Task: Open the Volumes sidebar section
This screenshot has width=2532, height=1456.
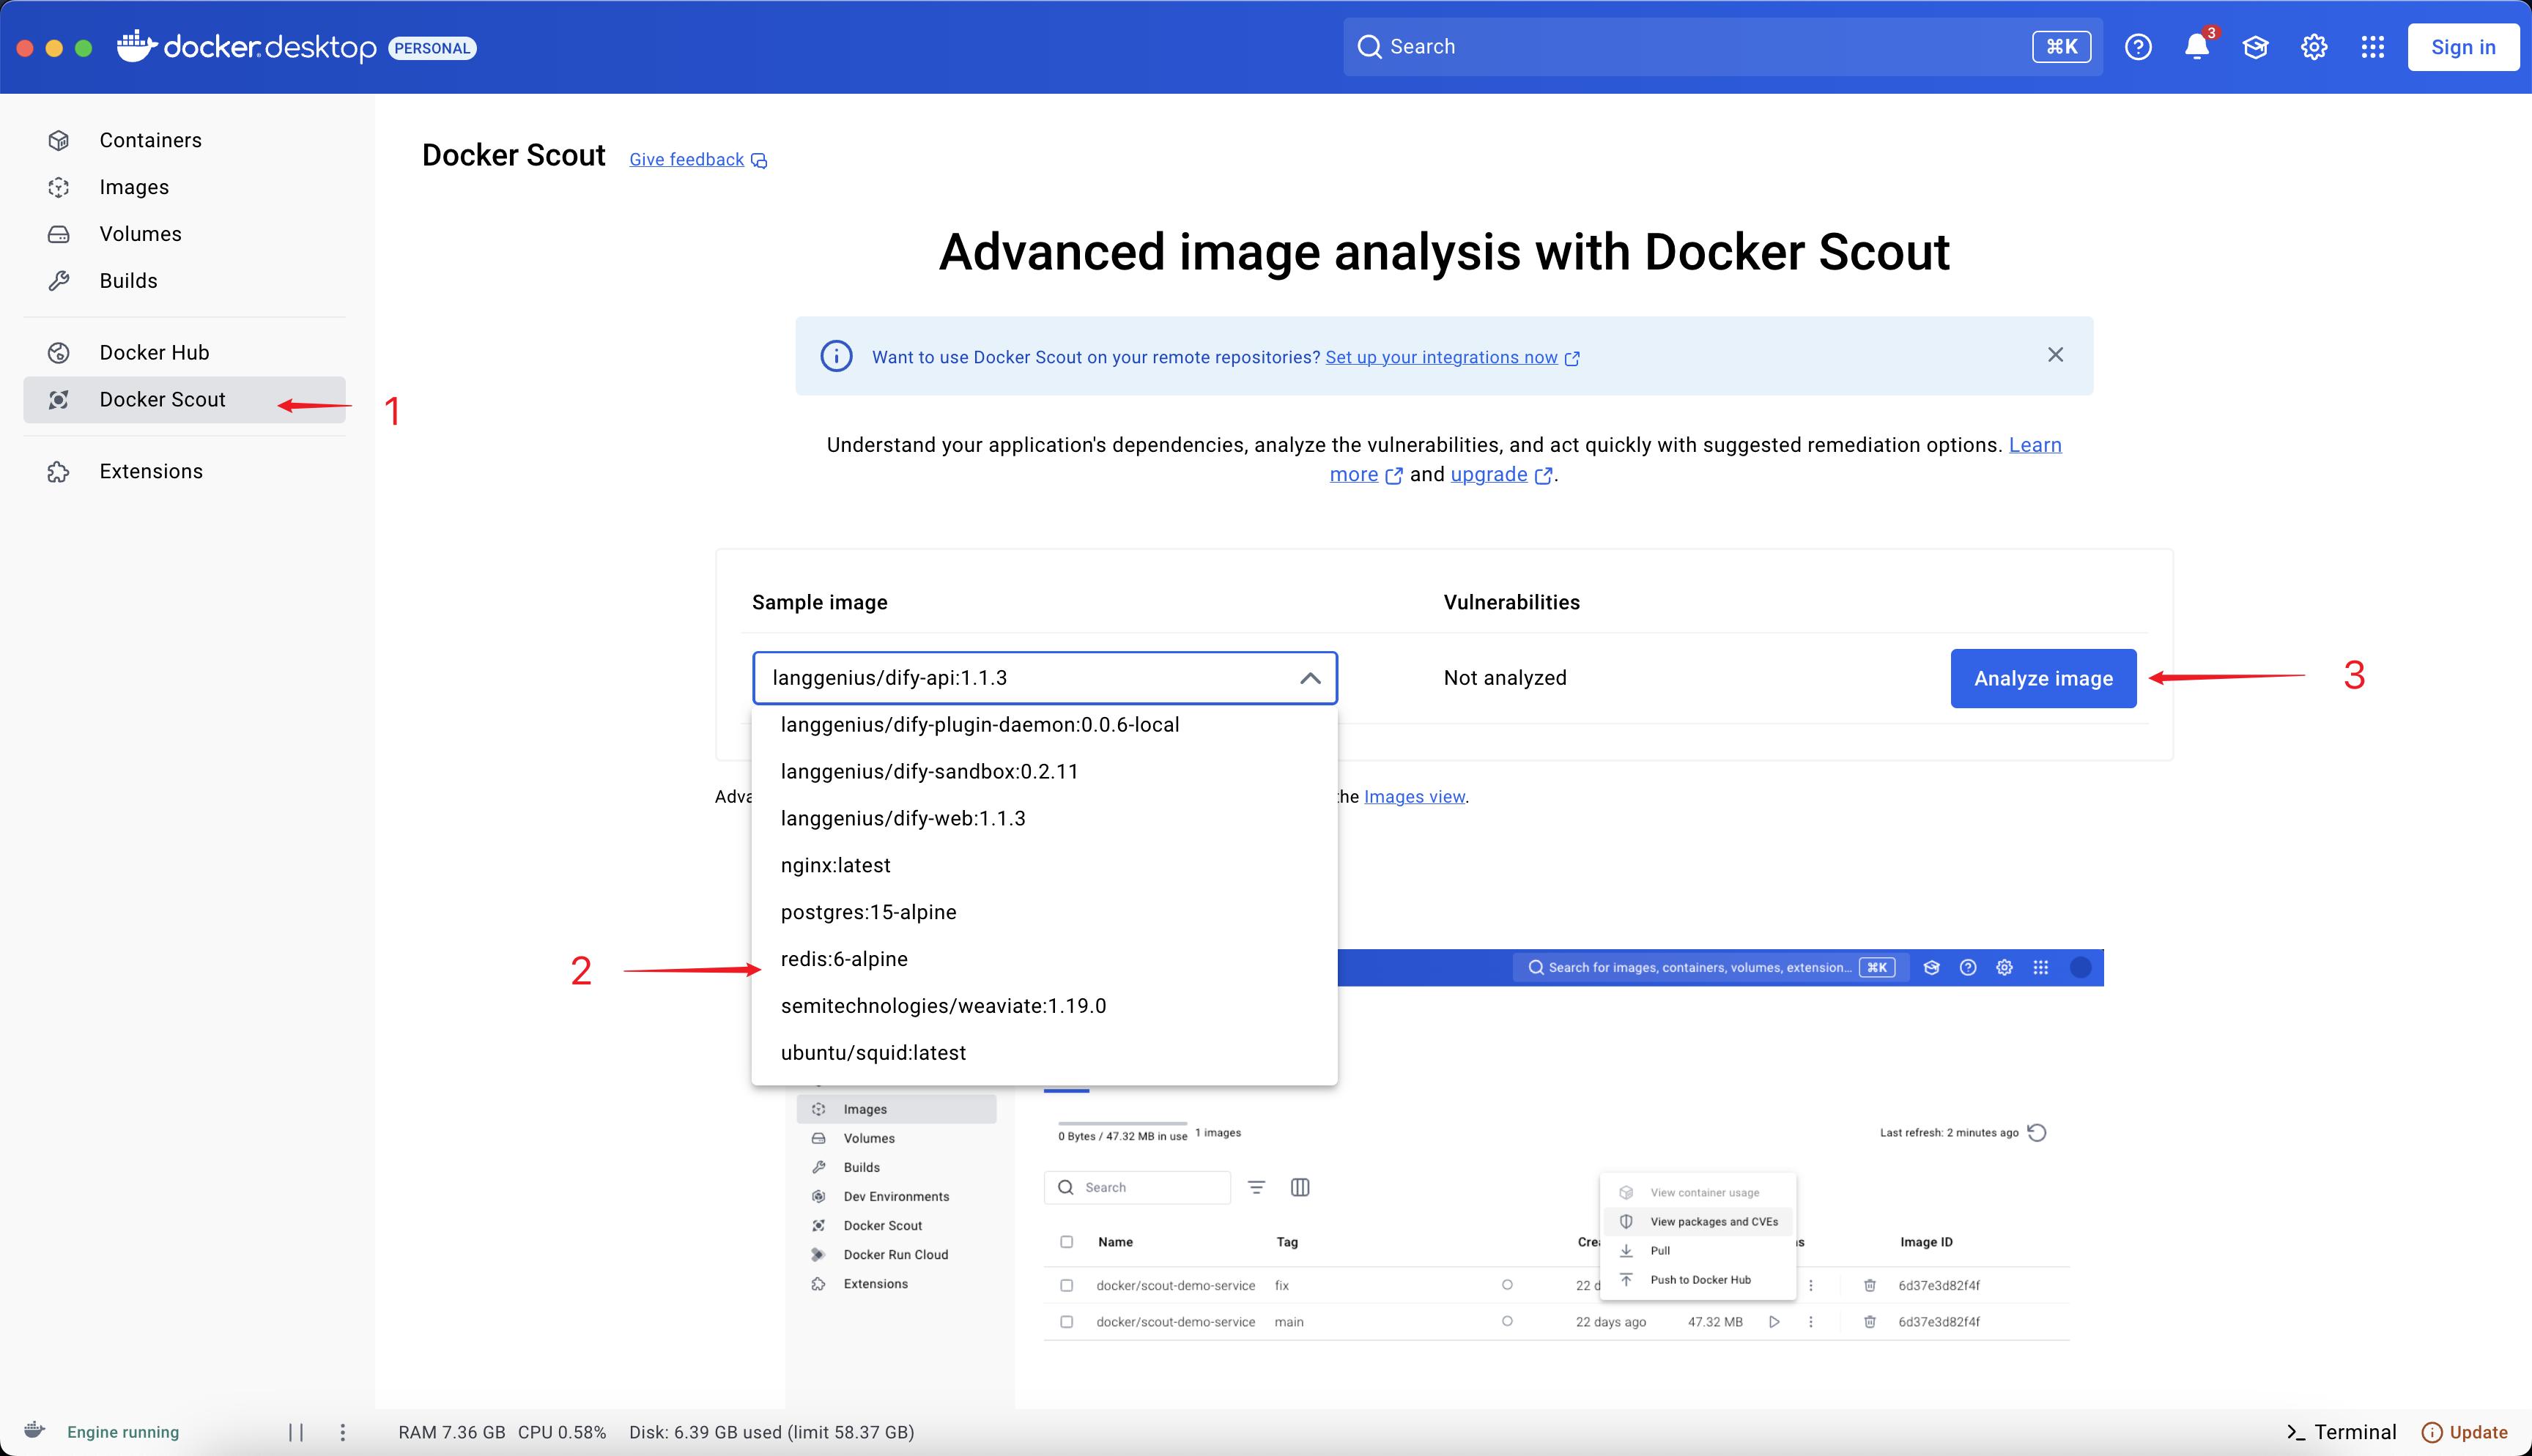Action: (184, 234)
